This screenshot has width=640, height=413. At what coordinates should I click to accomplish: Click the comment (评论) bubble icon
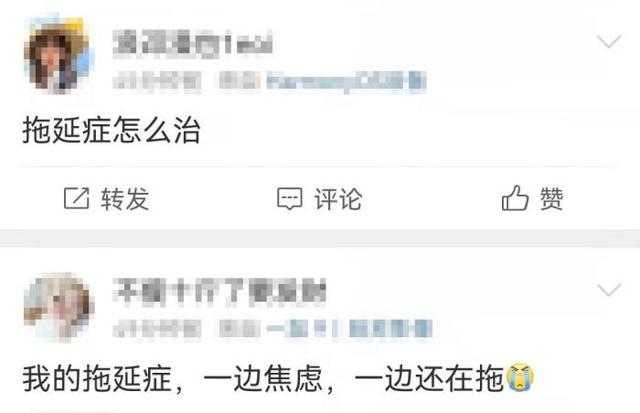(290, 199)
